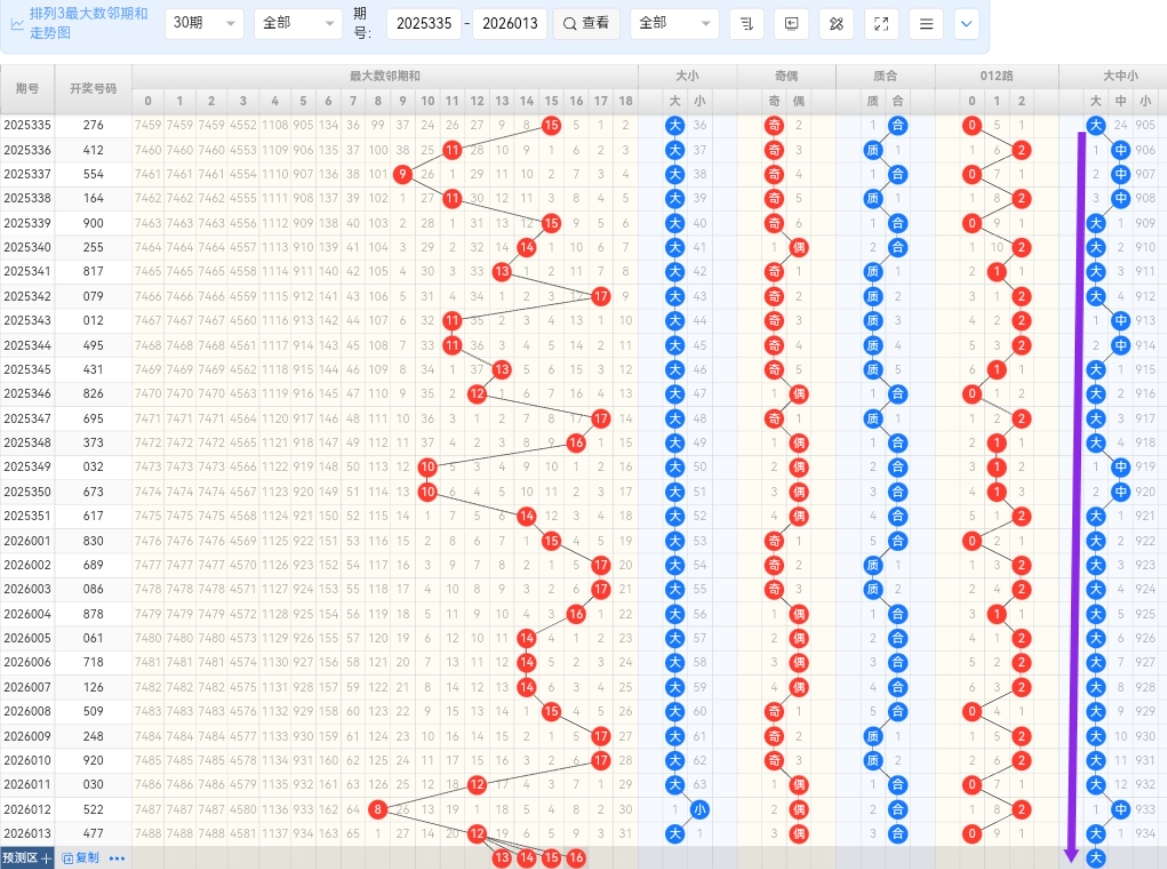The image size is (1167, 869).
Task: Click the 开奖号码 column header
Action: coord(93,89)
